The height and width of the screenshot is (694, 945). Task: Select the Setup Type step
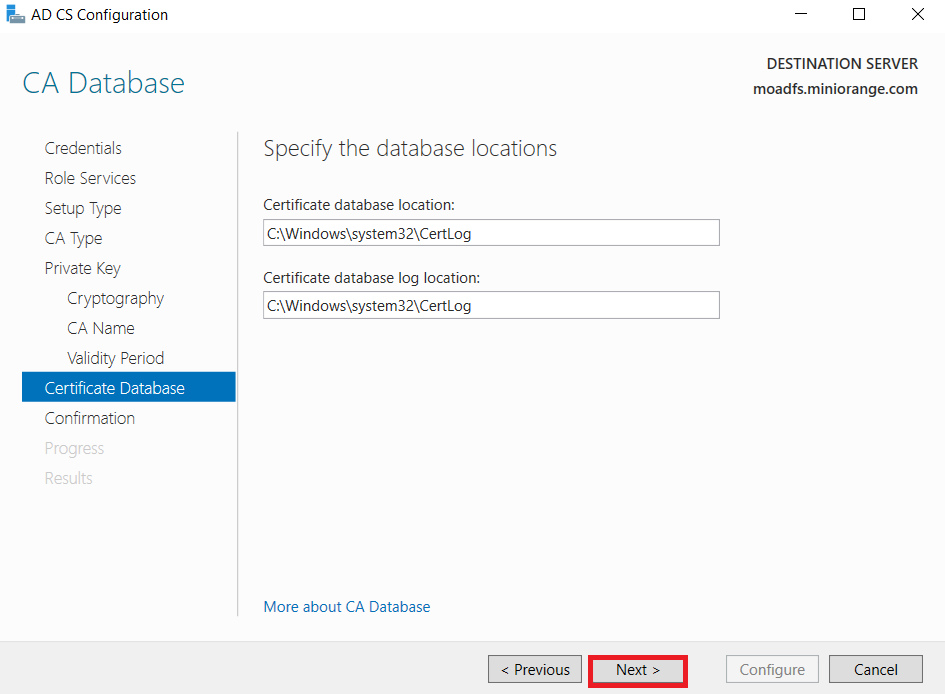[83, 207]
